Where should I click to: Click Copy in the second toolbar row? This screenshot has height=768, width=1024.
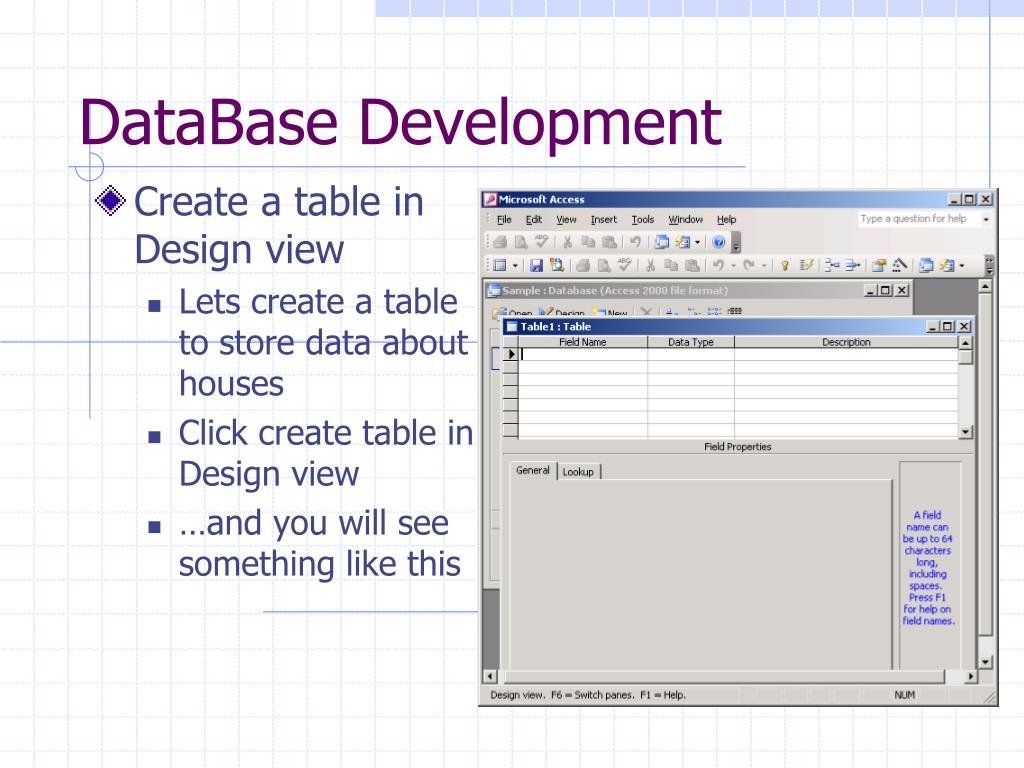(671, 265)
